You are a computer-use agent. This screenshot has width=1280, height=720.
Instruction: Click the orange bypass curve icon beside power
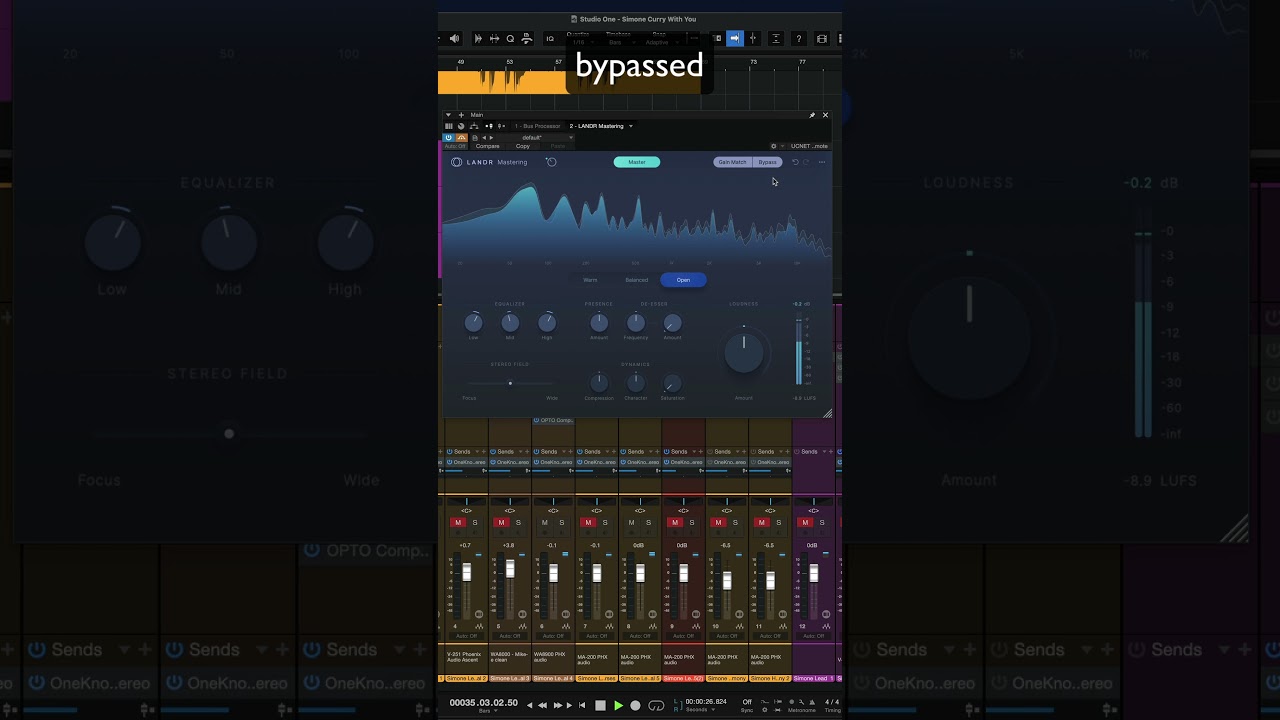click(461, 137)
